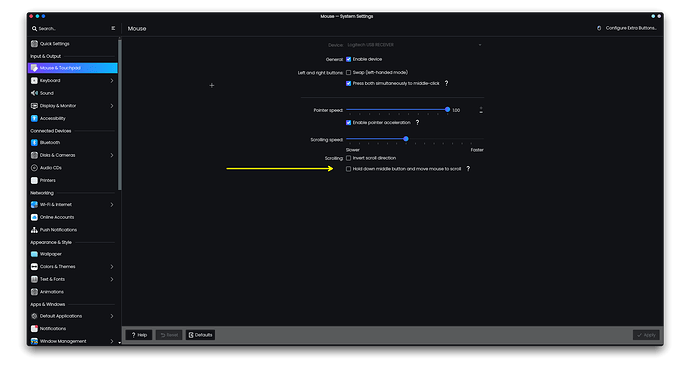Click the Help button

139,335
